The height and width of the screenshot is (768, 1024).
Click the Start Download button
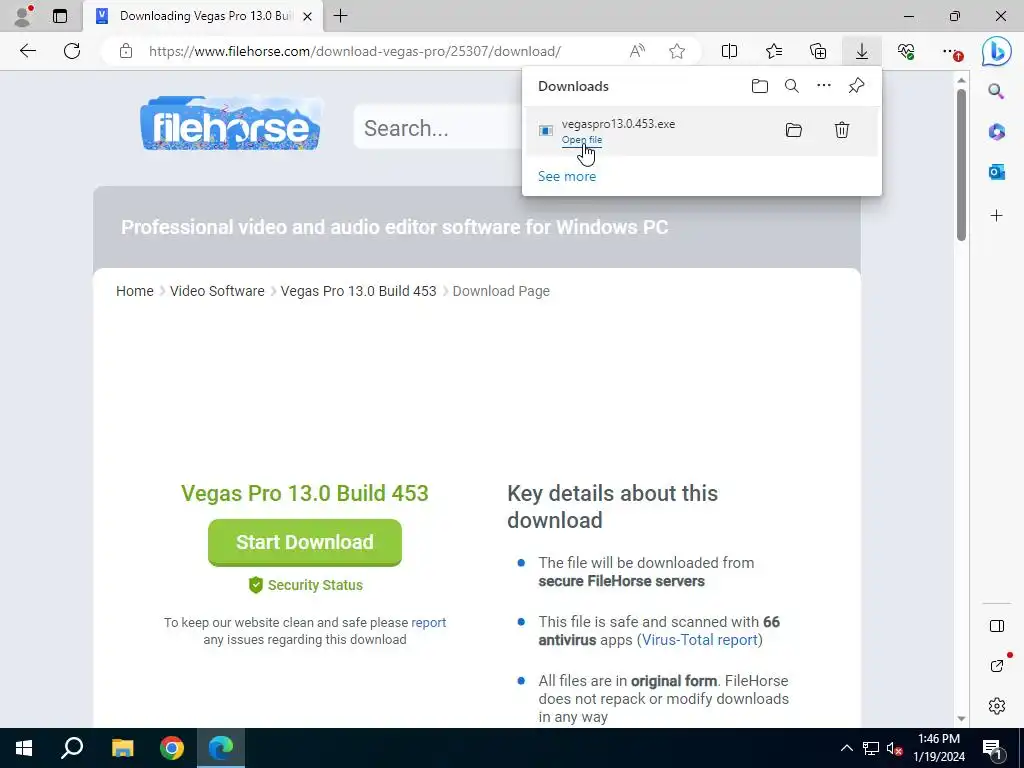click(x=304, y=542)
